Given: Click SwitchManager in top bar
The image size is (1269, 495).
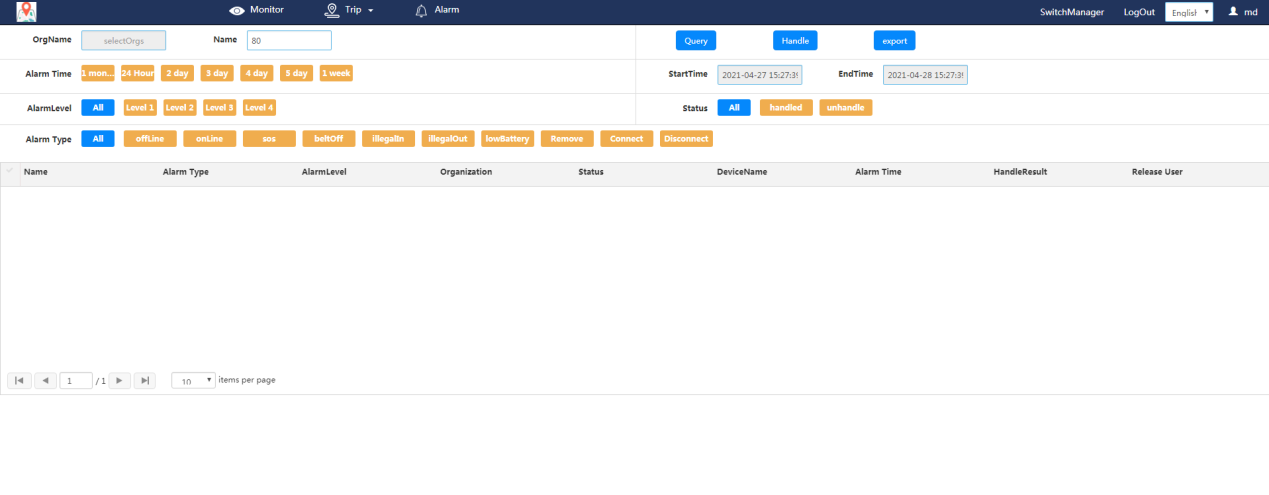Looking at the screenshot, I should coord(1072,12).
